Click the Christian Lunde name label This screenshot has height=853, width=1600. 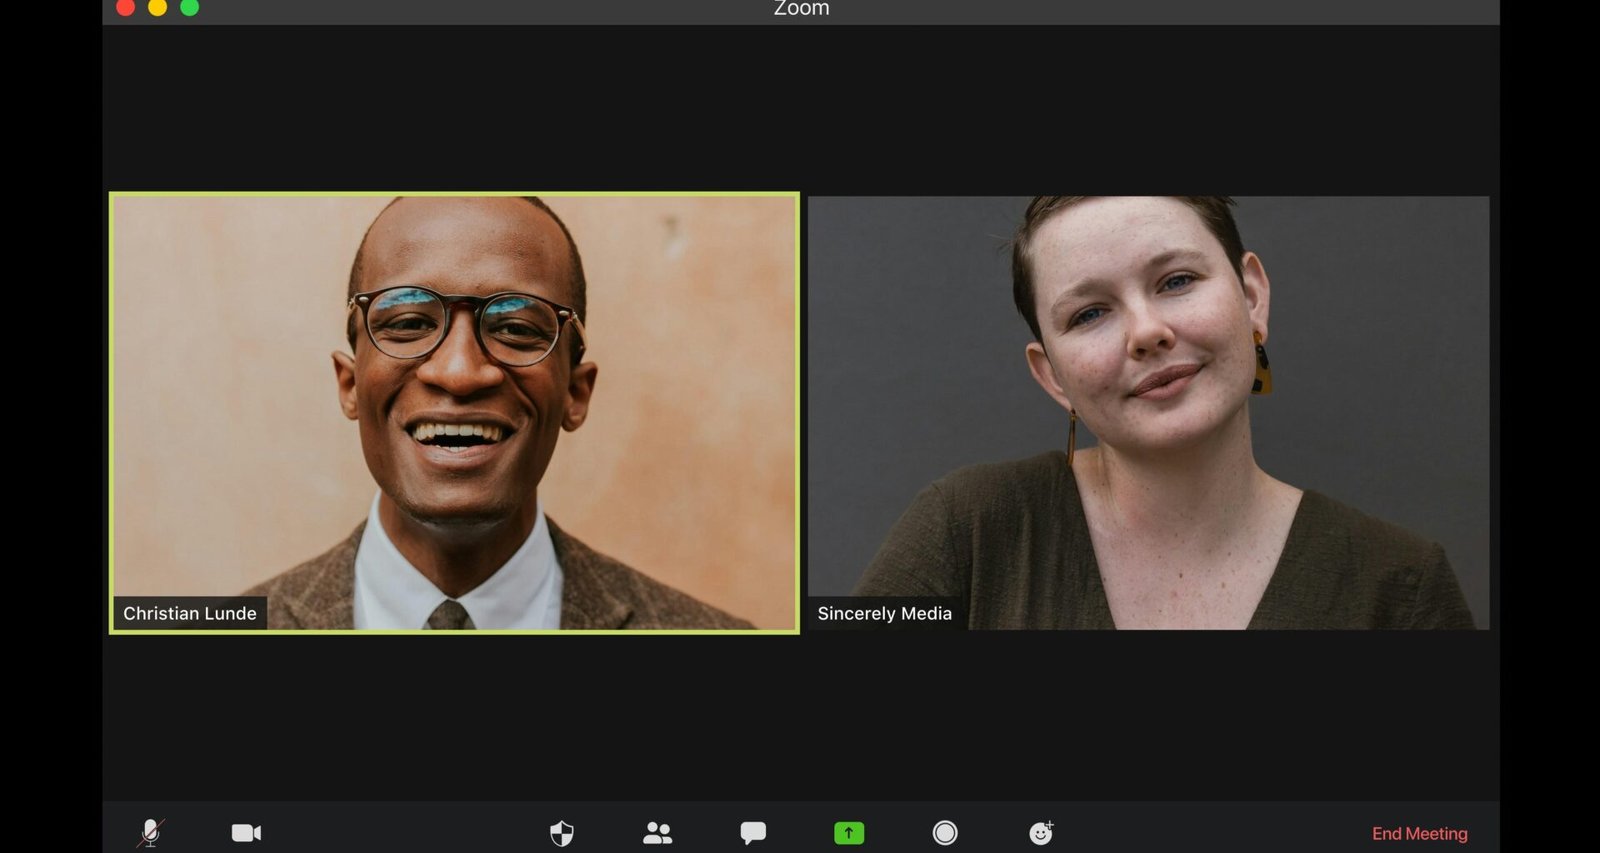pyautogui.click(x=190, y=613)
